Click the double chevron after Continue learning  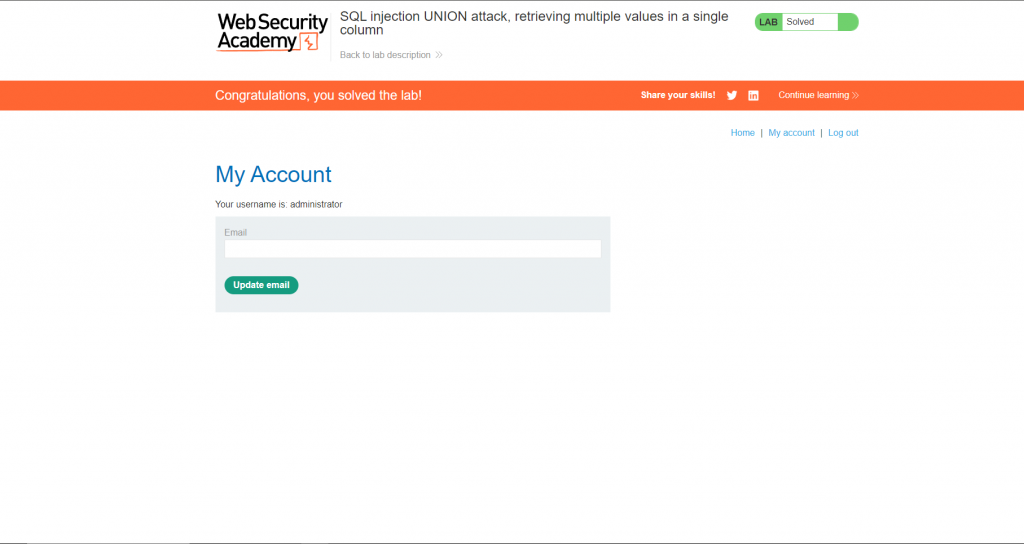[x=855, y=95]
